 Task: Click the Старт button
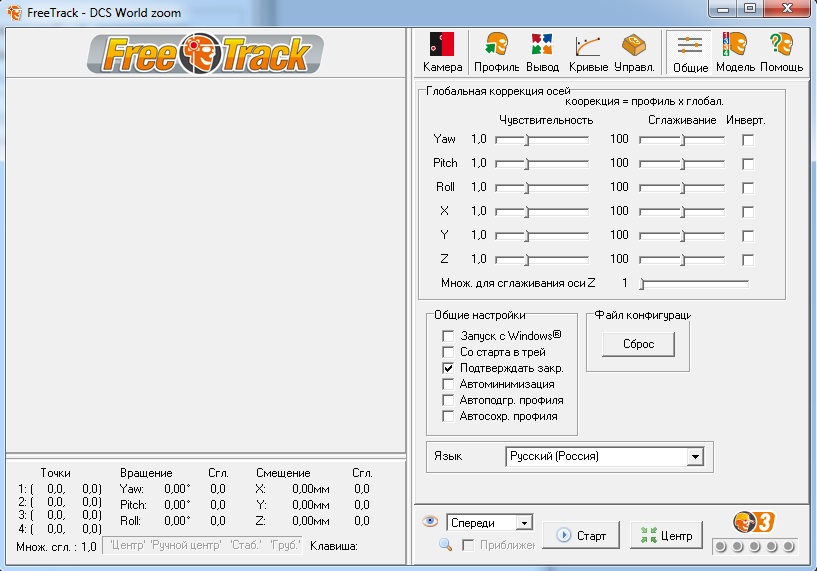tap(581, 535)
